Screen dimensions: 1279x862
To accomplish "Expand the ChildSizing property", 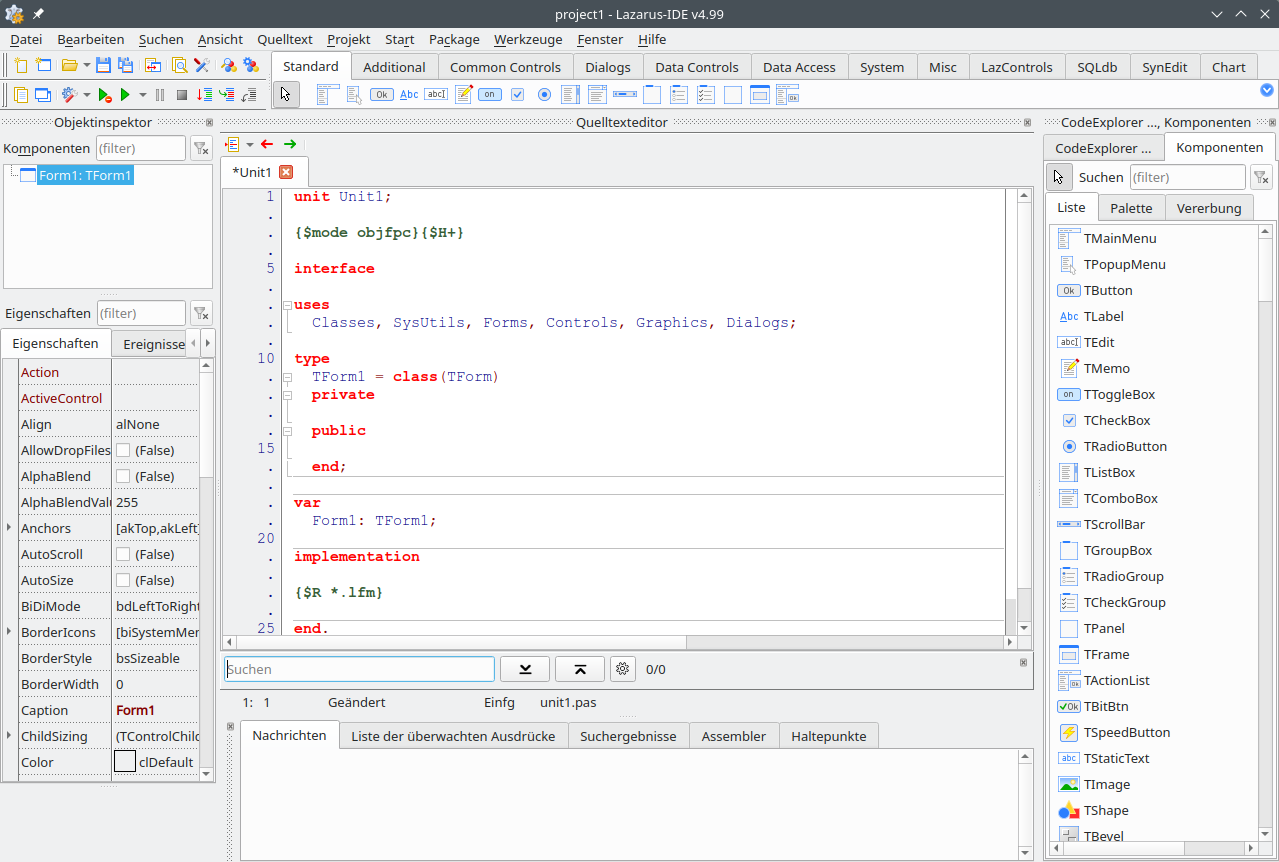I will coord(9,736).
